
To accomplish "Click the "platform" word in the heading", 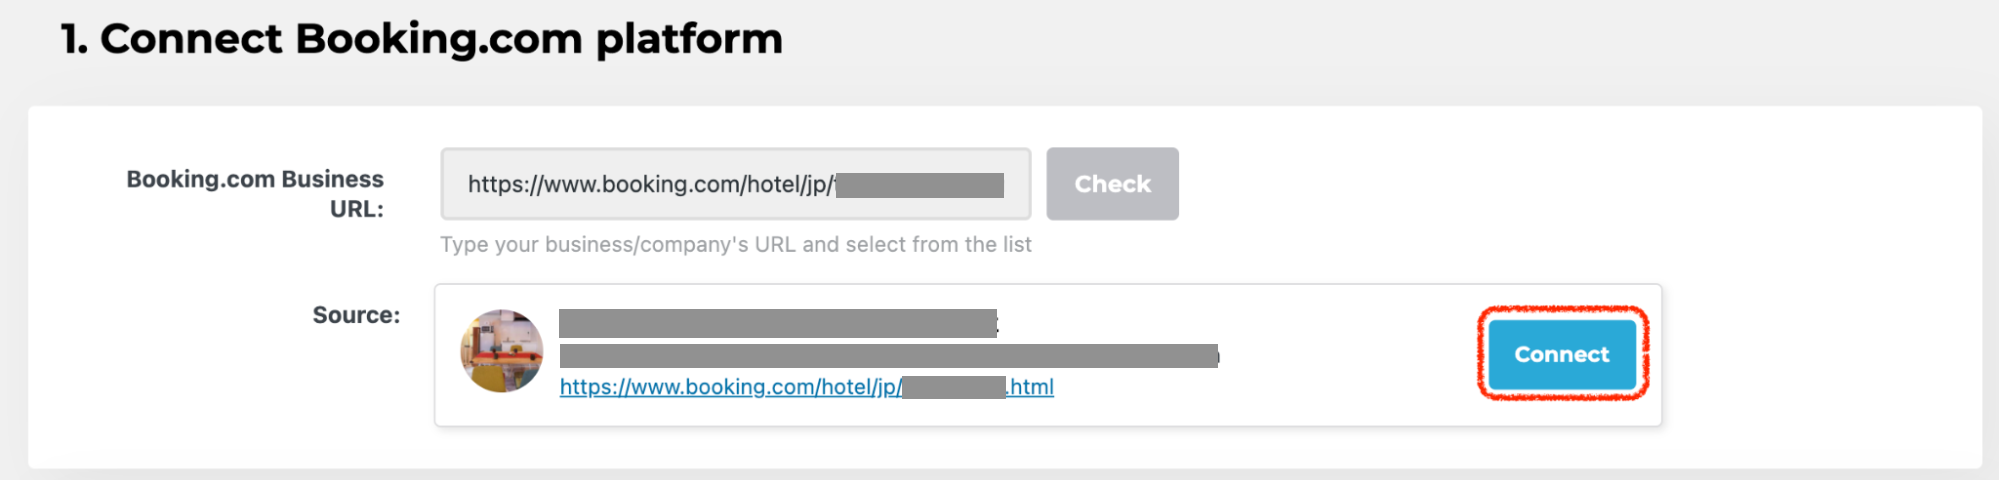I will pyautogui.click(x=689, y=40).
